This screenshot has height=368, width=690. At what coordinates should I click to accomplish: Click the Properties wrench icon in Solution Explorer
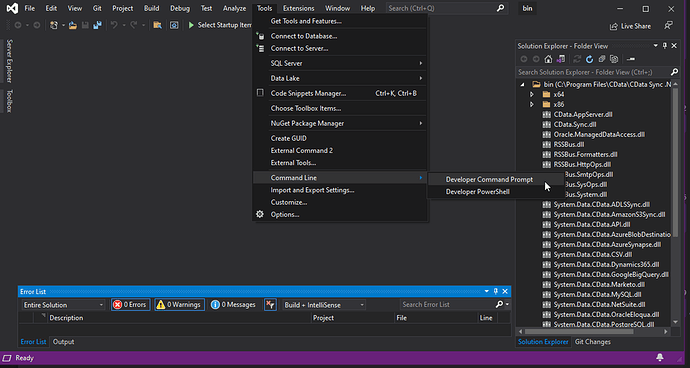[631, 59]
